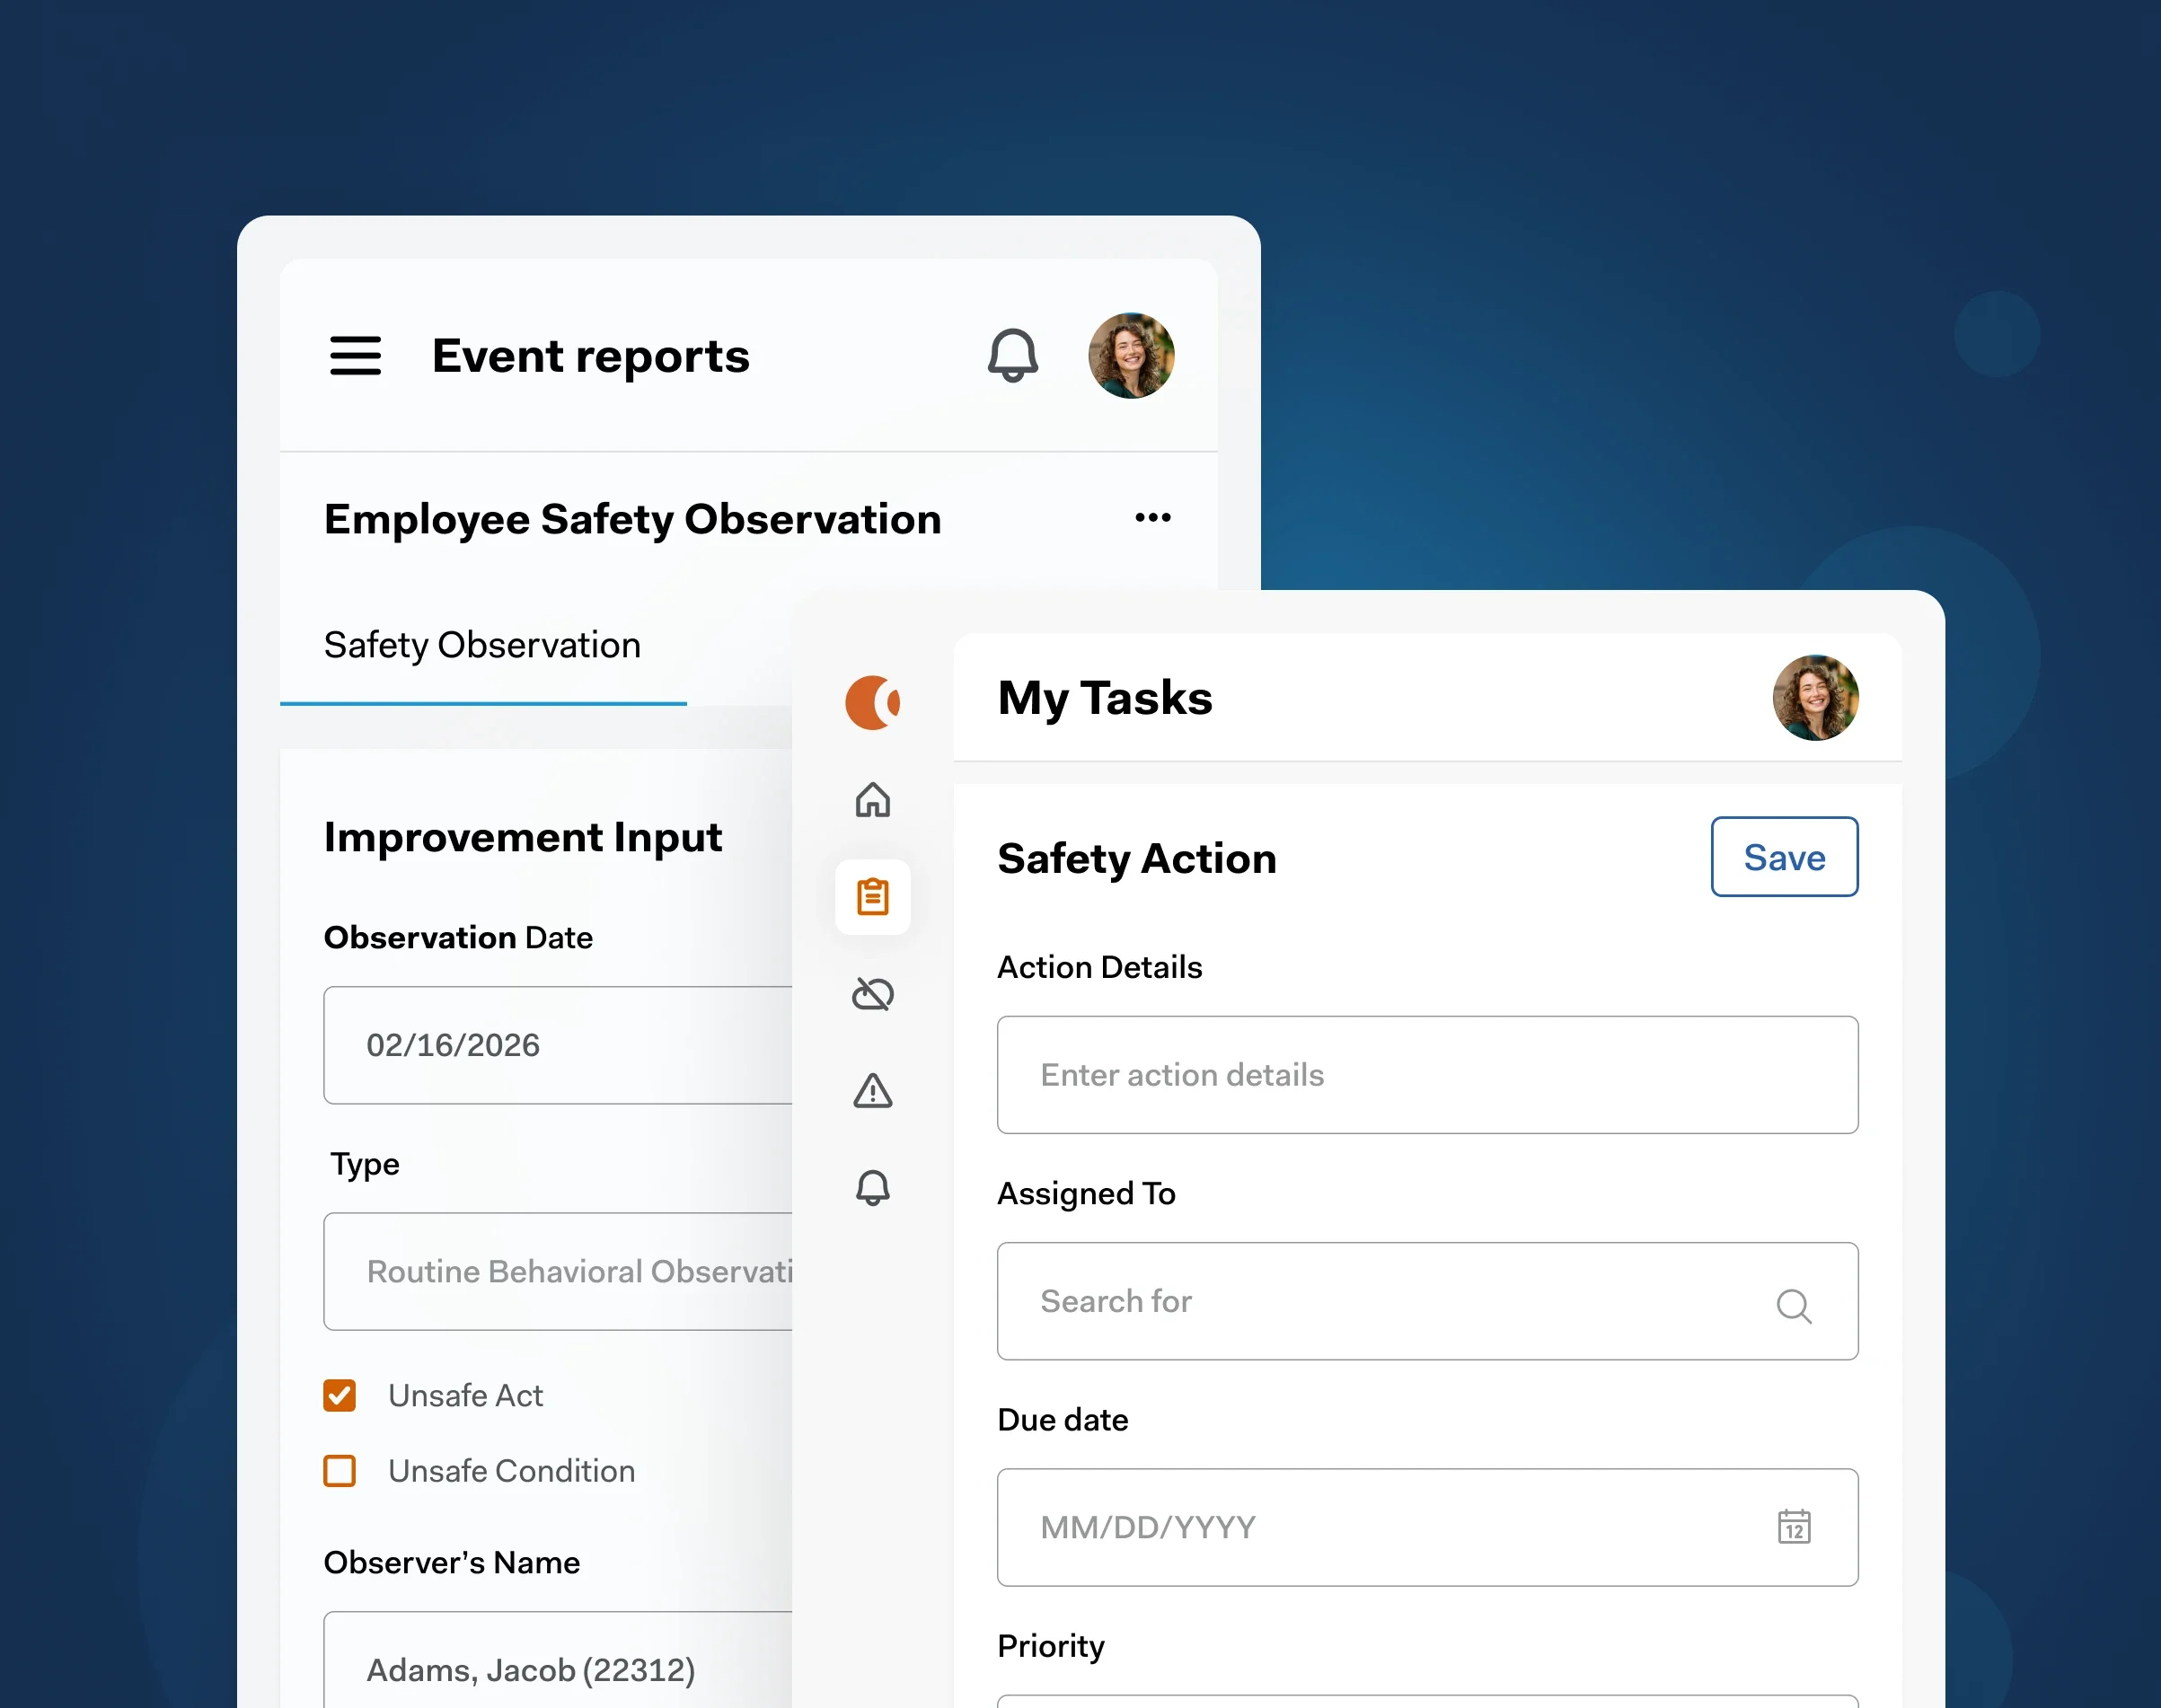Go to Home in the sidebar
This screenshot has height=1708, width=2161.
tap(872, 800)
